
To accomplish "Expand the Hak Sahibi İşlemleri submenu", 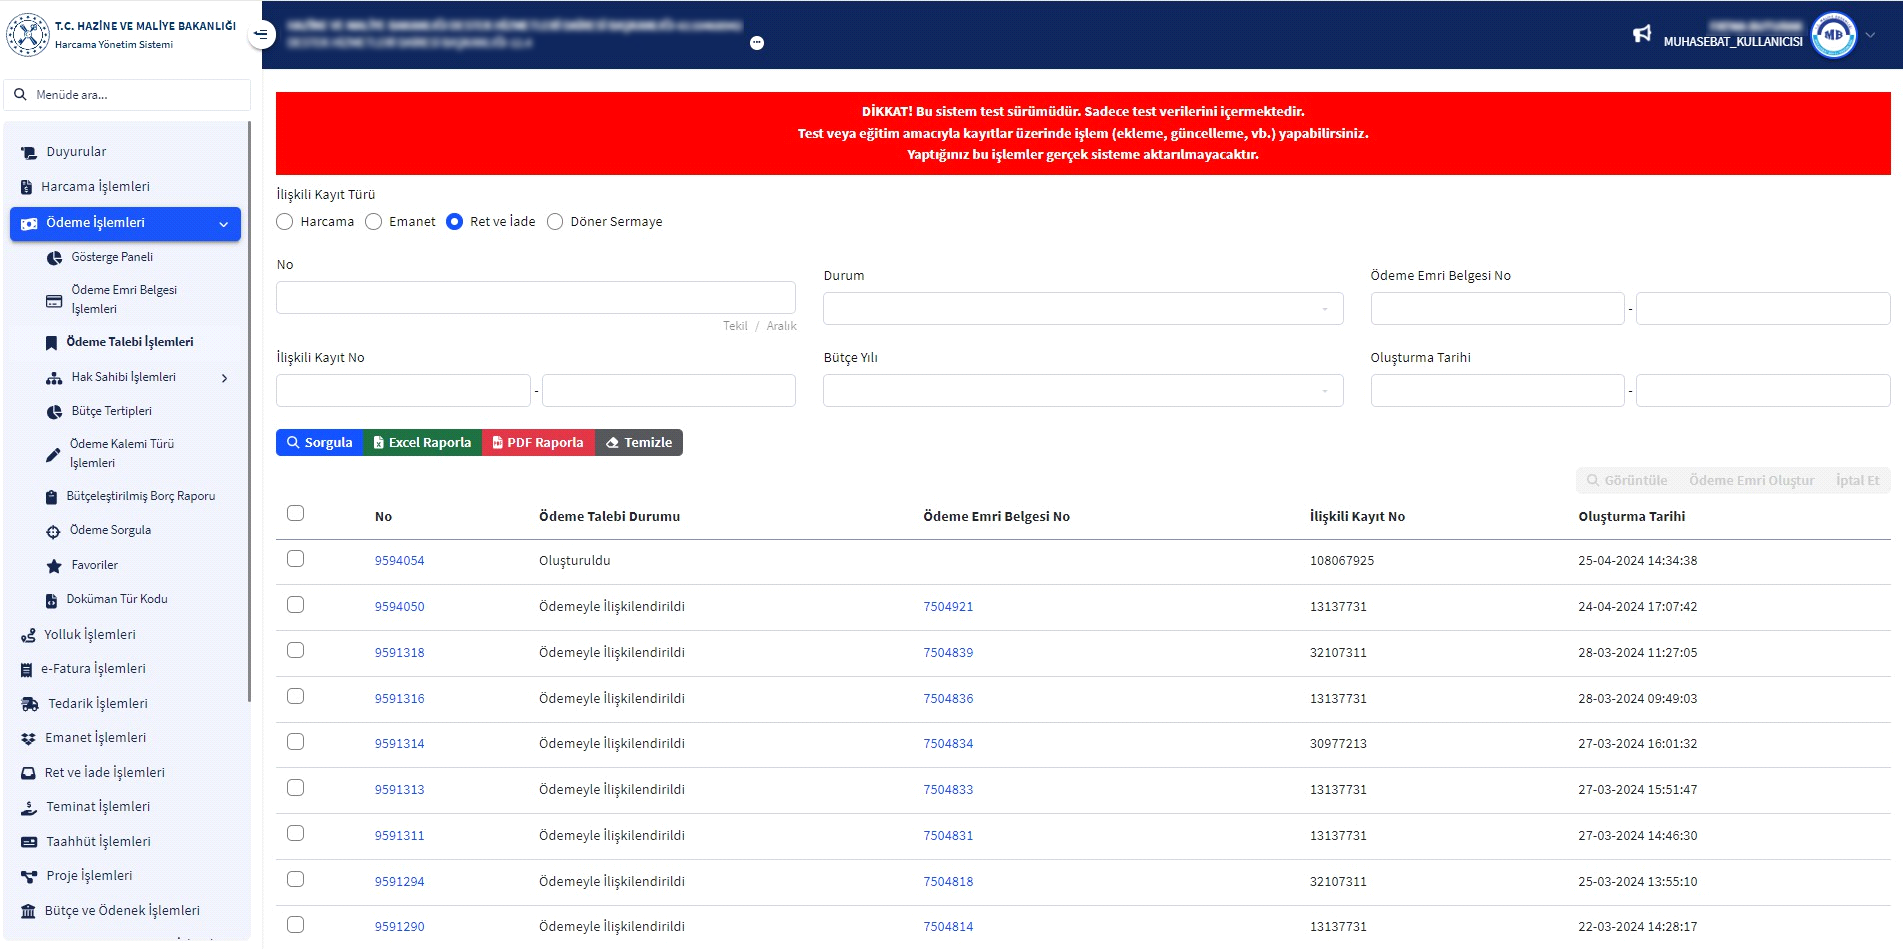I will pos(224,378).
